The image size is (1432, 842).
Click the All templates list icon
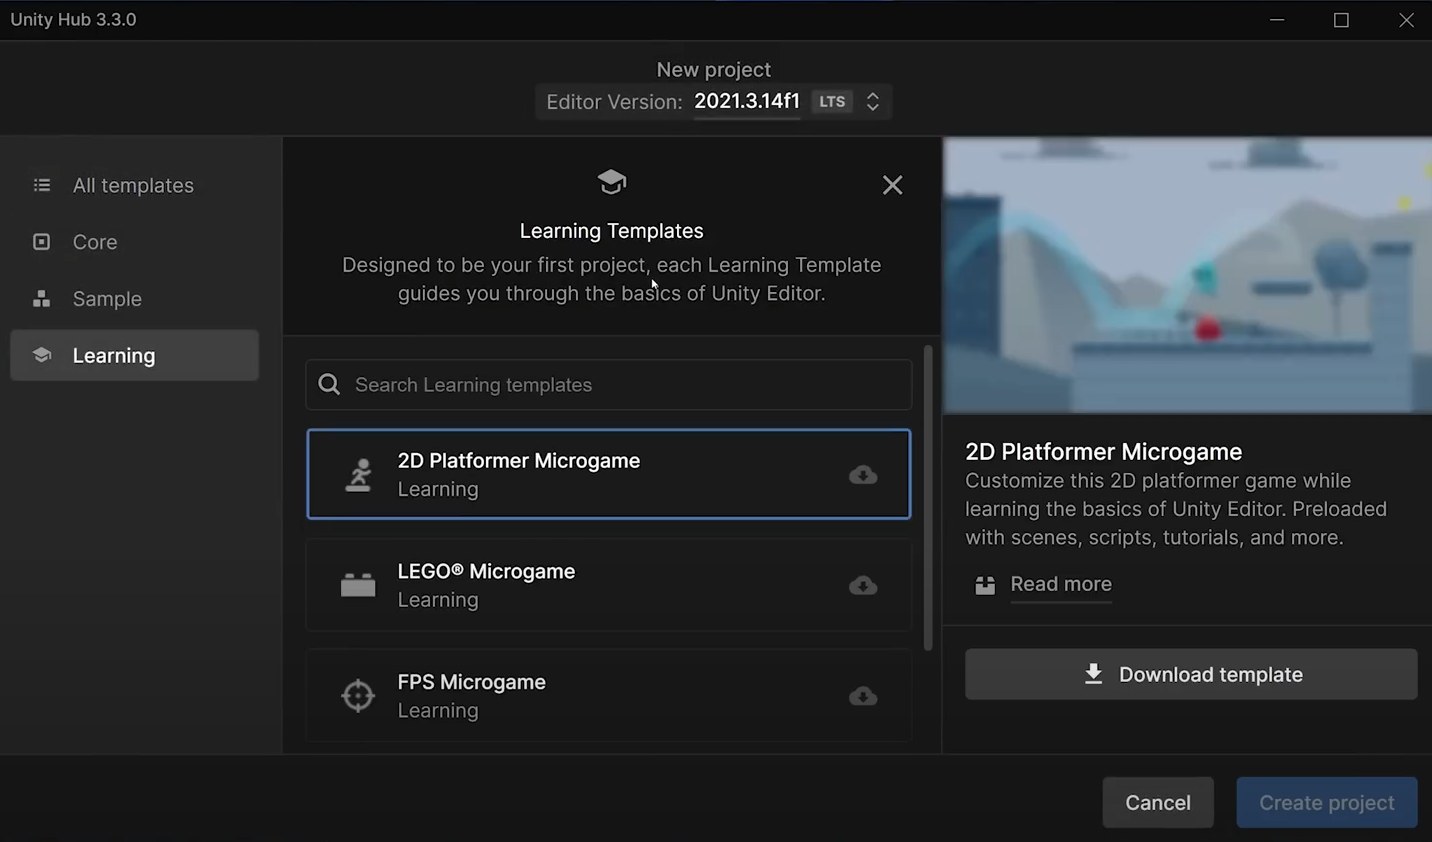[41, 185]
